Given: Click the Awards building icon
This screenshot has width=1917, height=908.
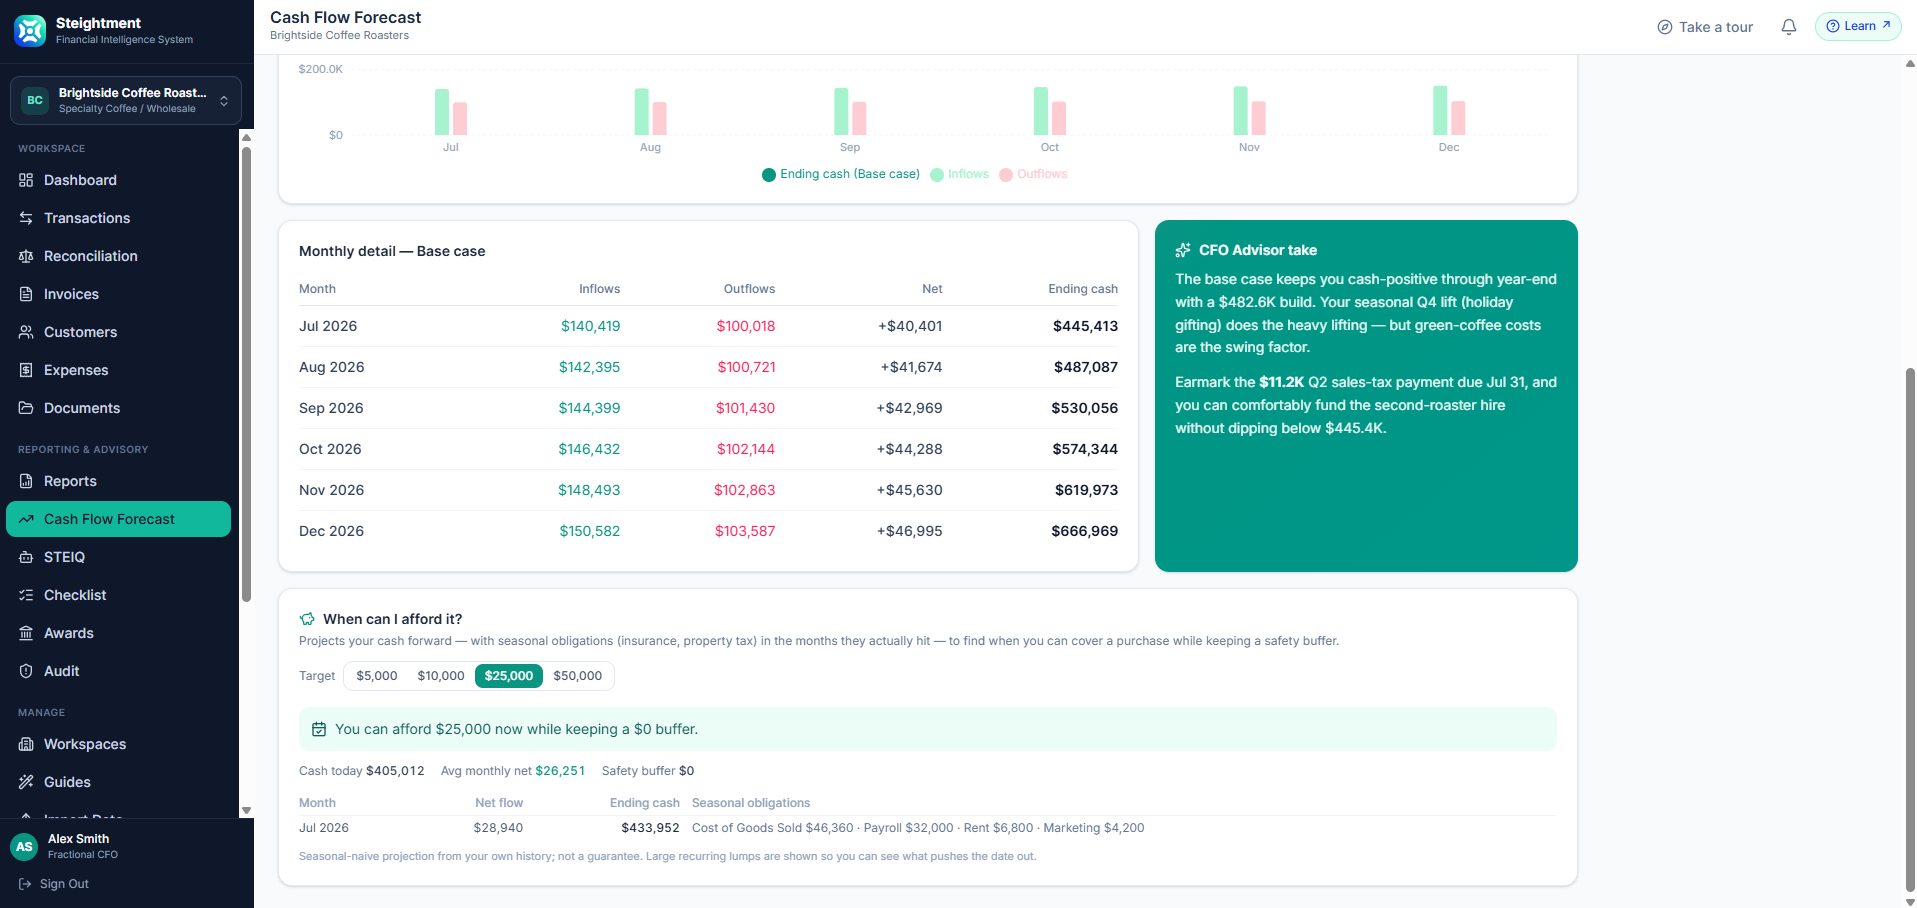Looking at the screenshot, I should click(26, 633).
